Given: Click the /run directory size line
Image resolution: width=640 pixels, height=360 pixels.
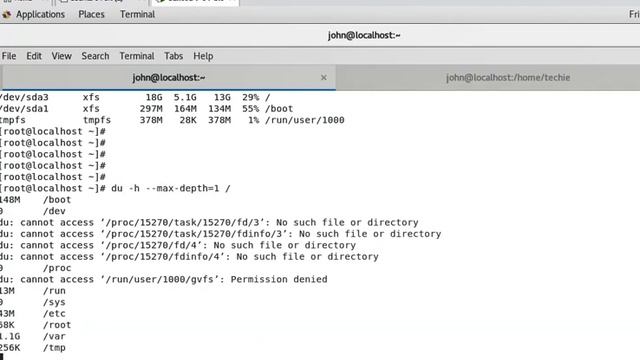Looking at the screenshot, I should pyautogui.click(x=33, y=291).
